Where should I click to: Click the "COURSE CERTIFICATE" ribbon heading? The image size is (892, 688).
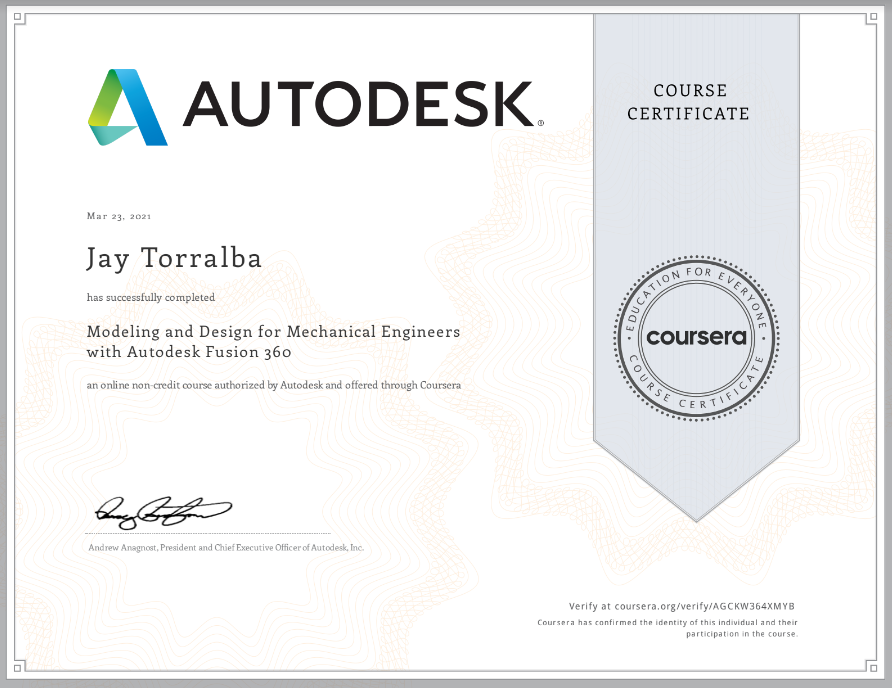[x=689, y=102]
